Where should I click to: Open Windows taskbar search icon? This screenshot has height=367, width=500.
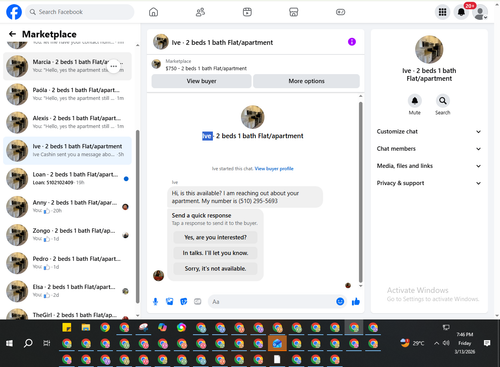(28, 343)
